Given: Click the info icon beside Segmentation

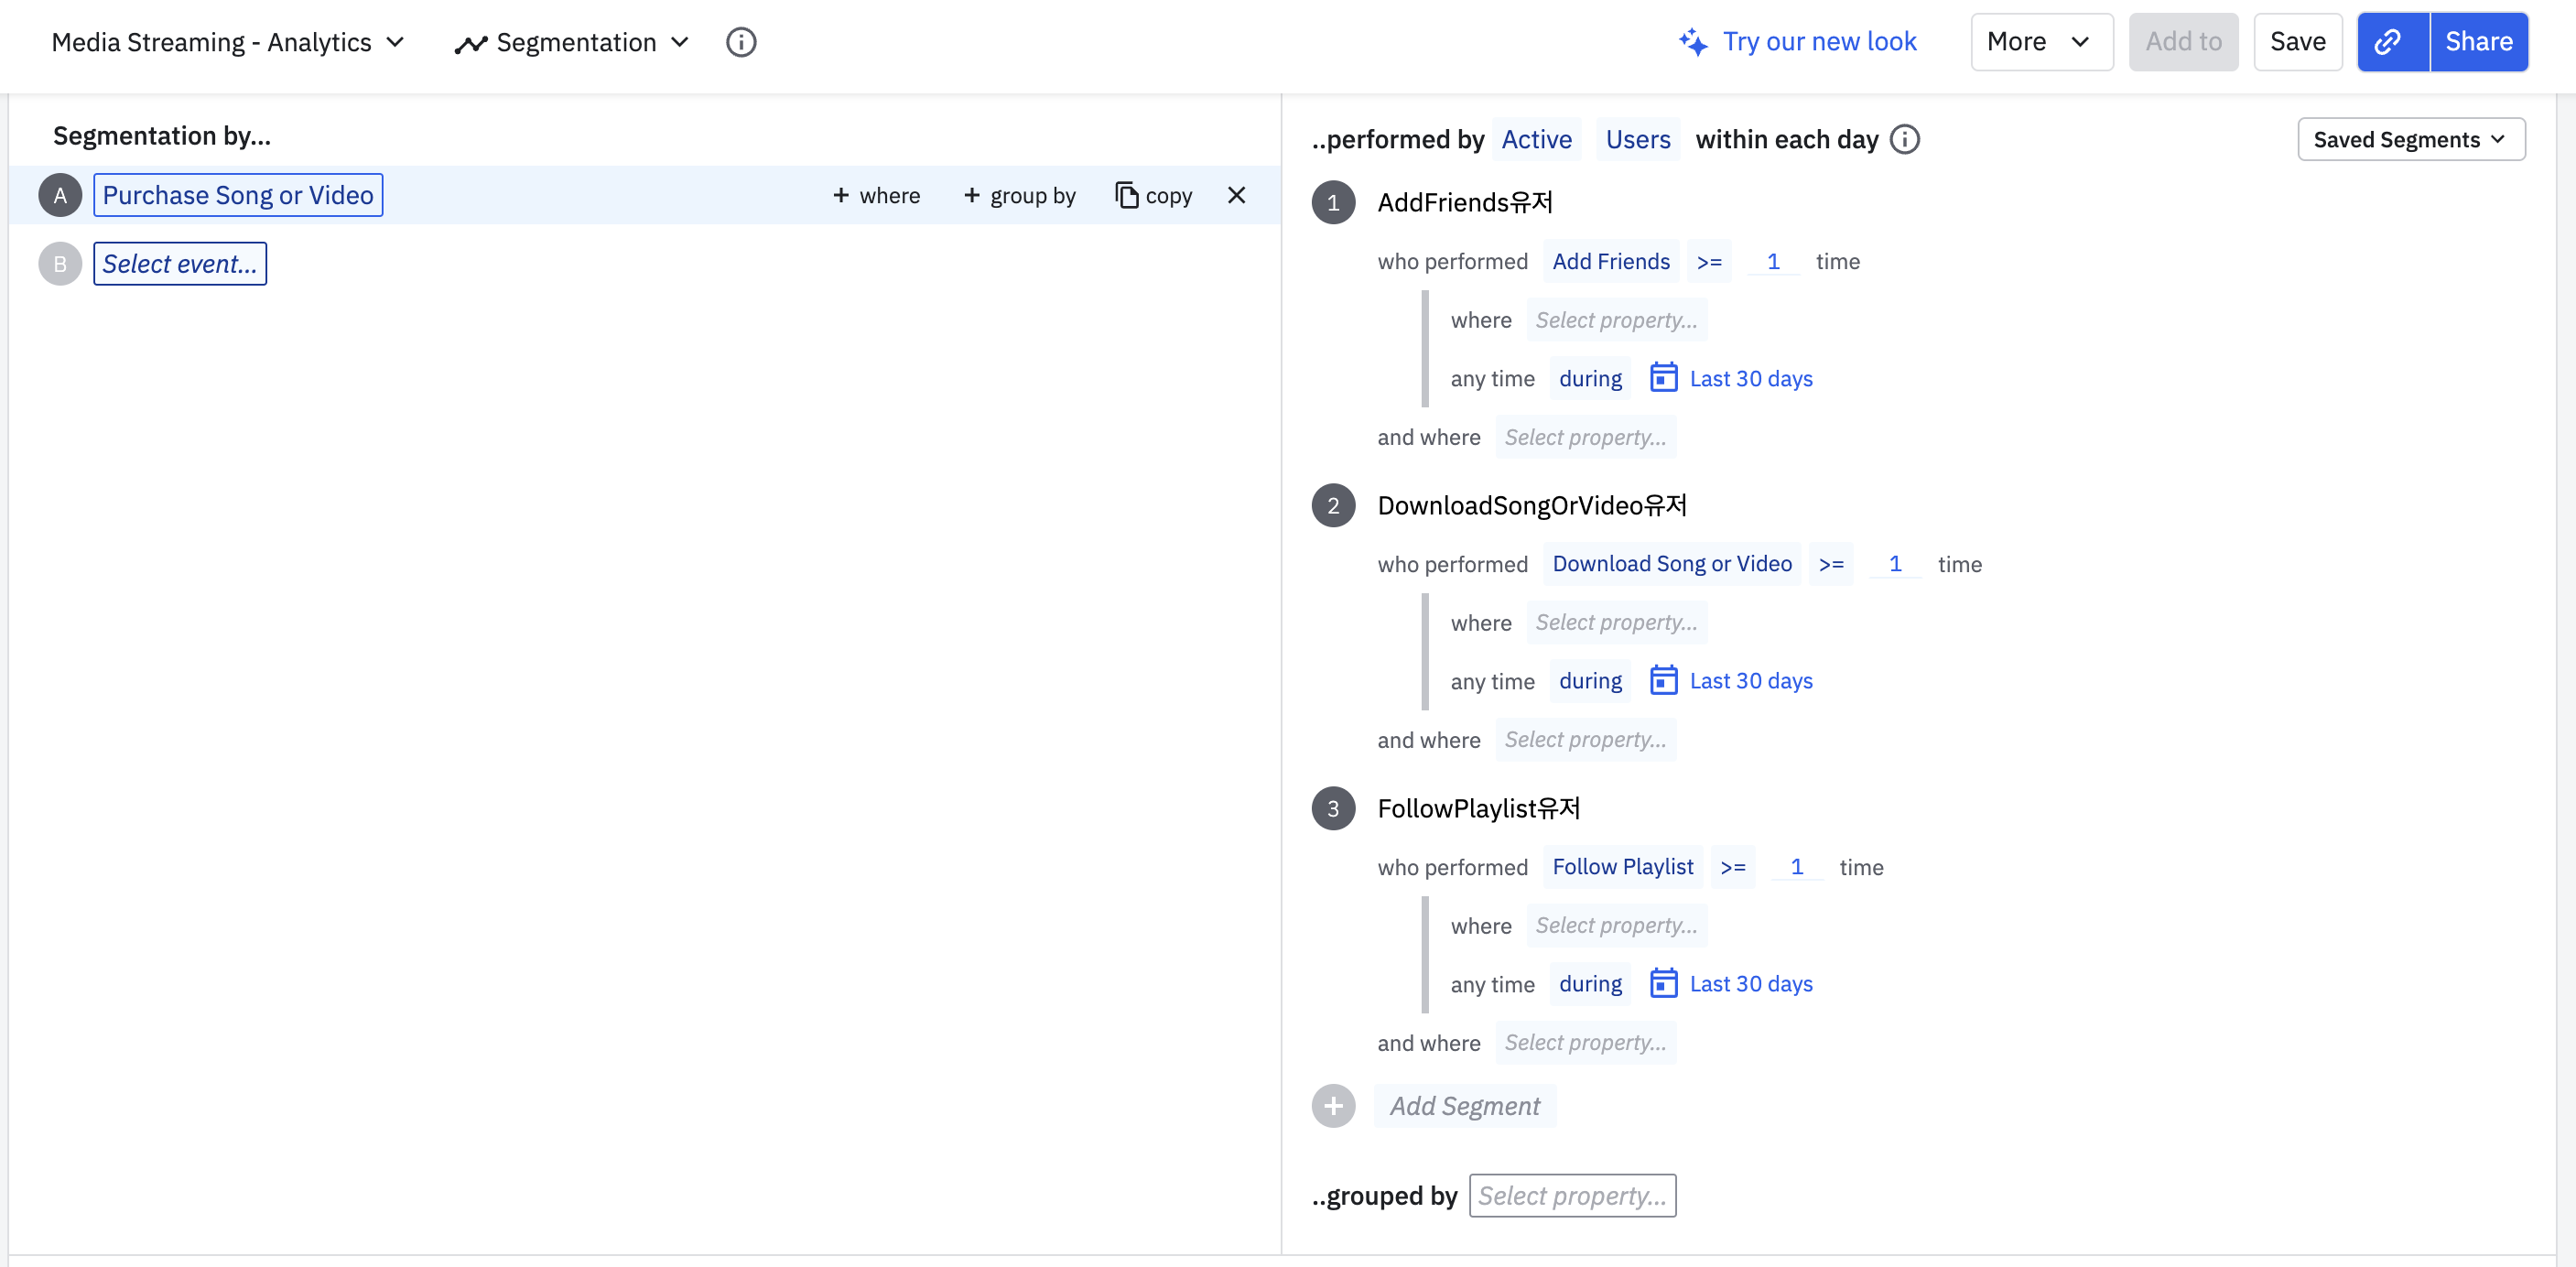Looking at the screenshot, I should click(740, 42).
